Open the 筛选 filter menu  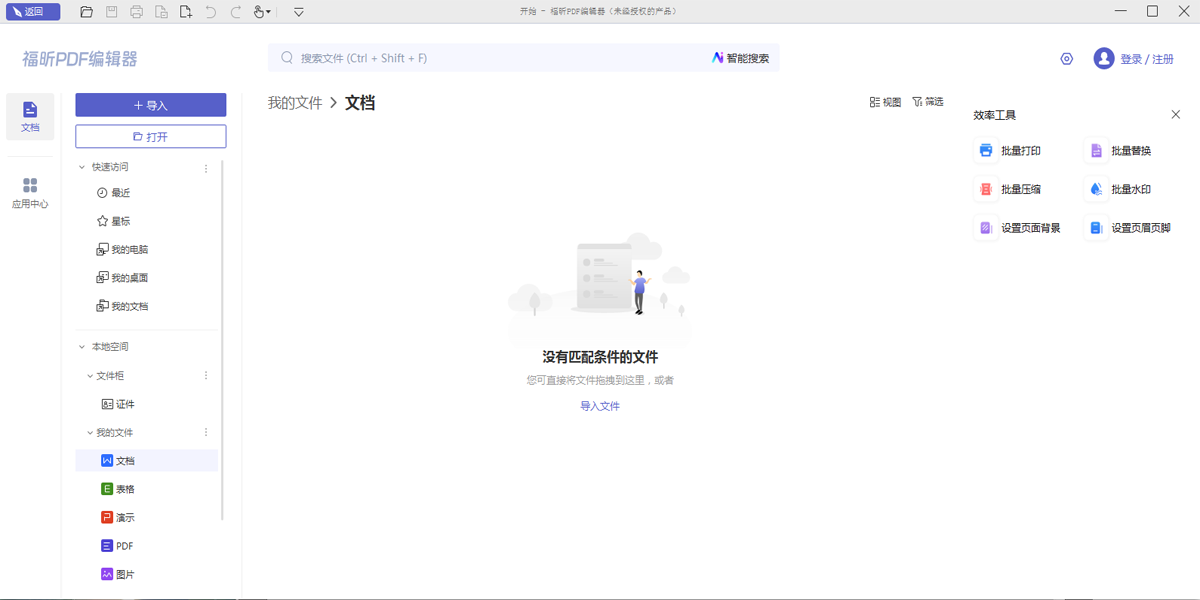(x=927, y=101)
